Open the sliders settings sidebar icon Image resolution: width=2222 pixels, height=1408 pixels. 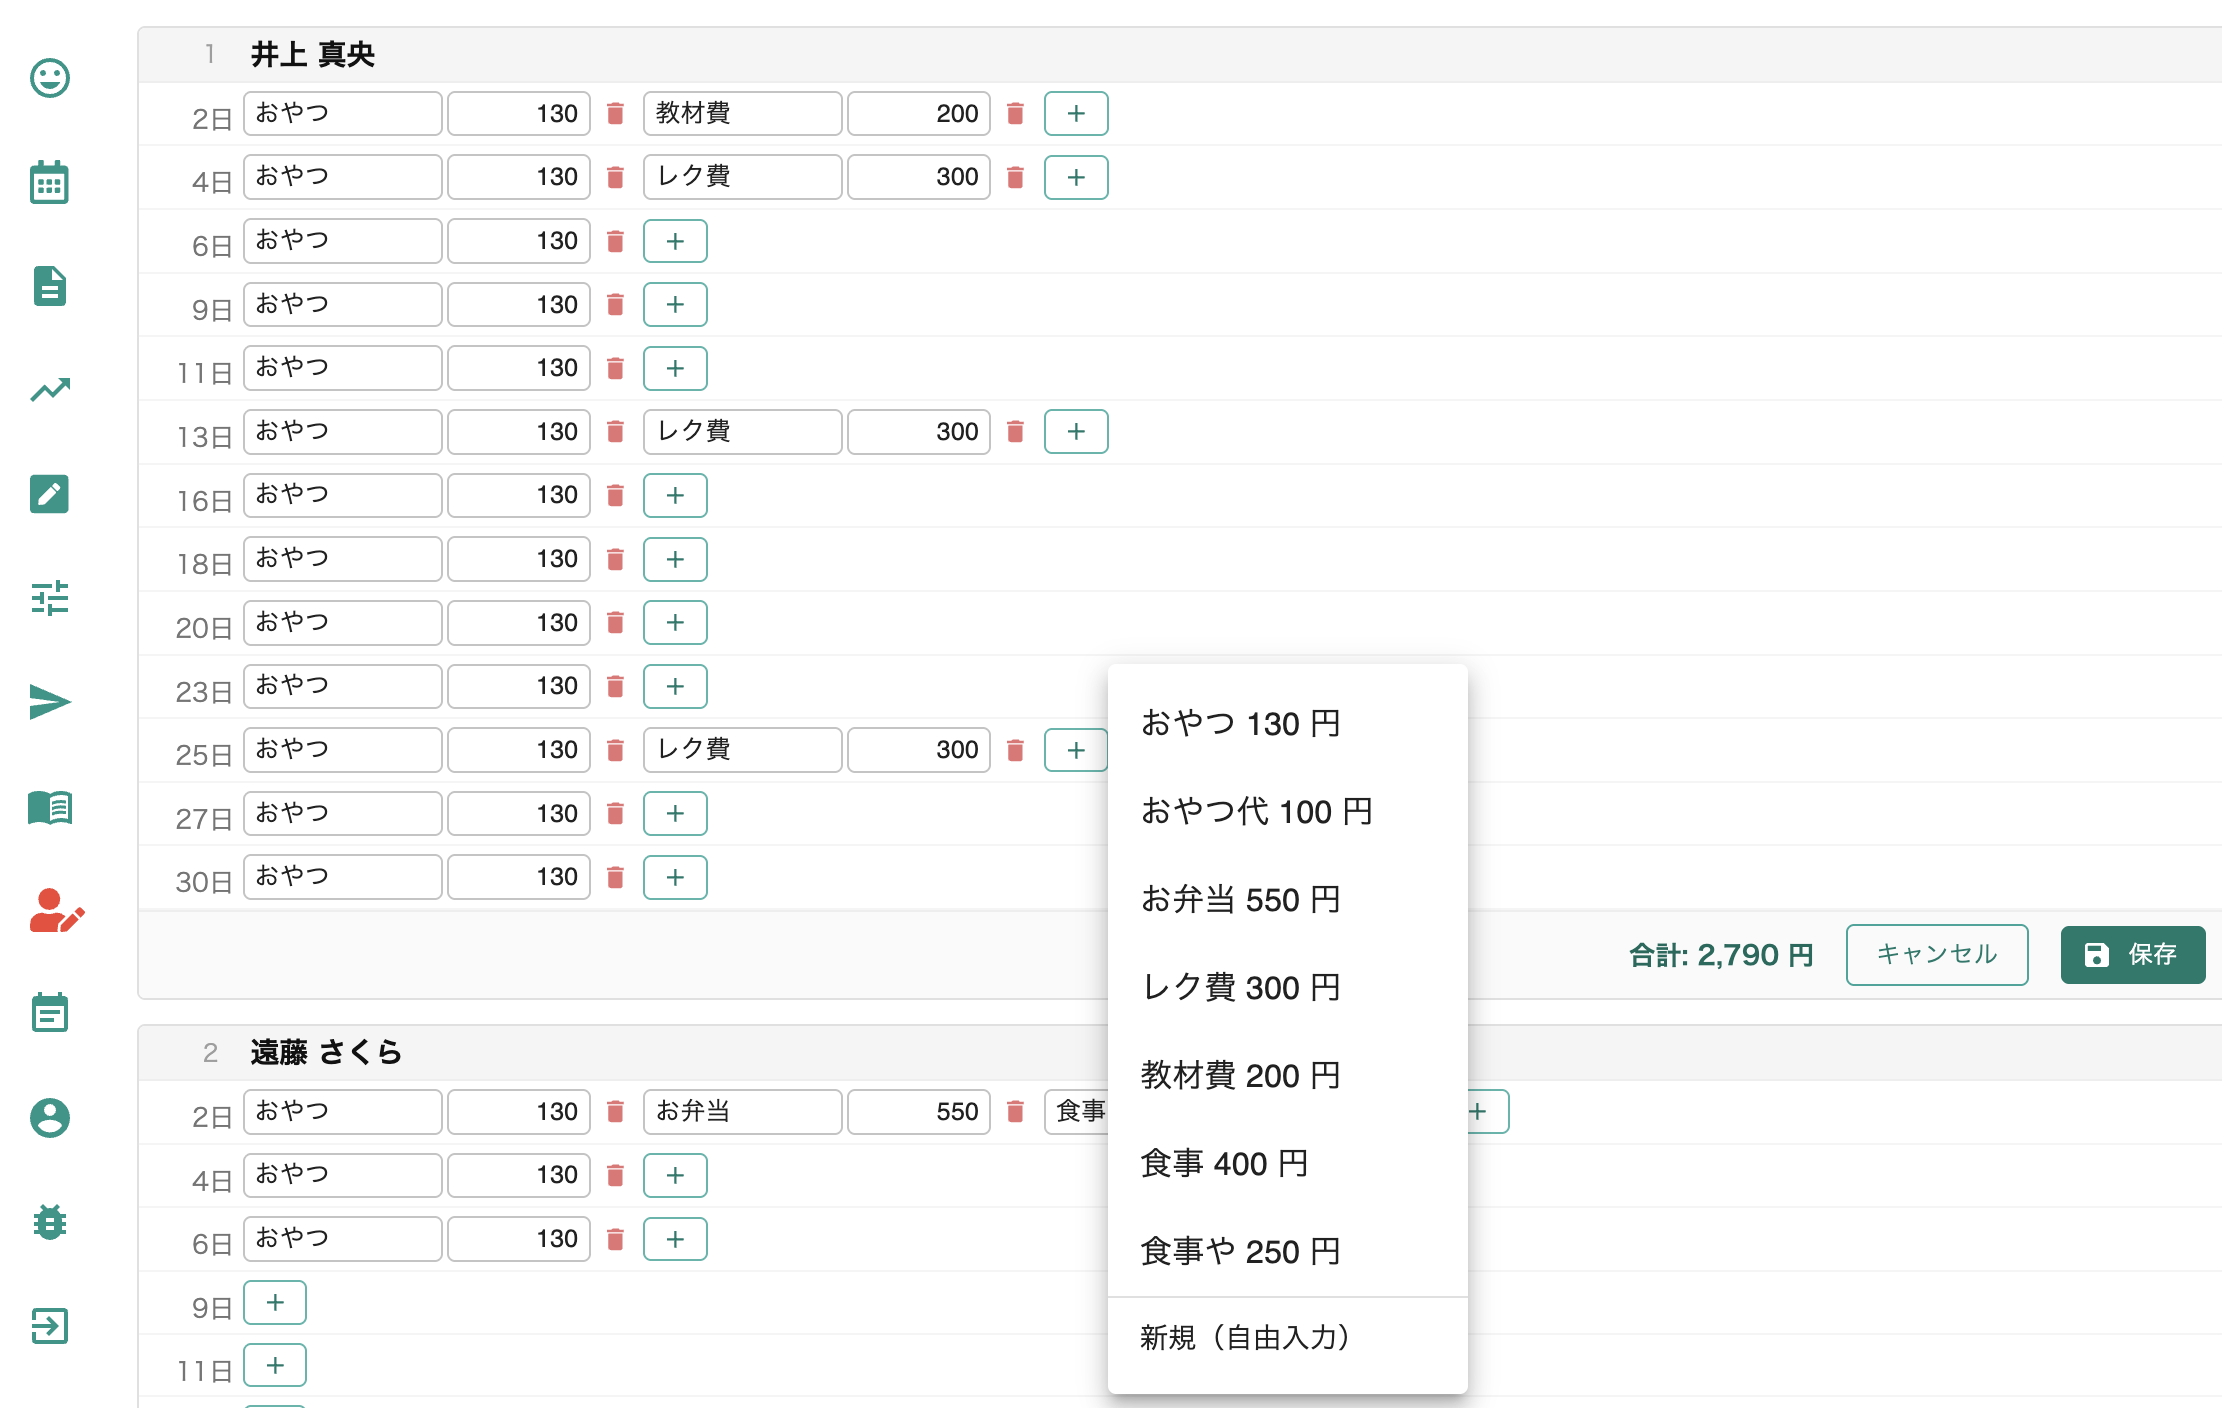pyautogui.click(x=49, y=598)
